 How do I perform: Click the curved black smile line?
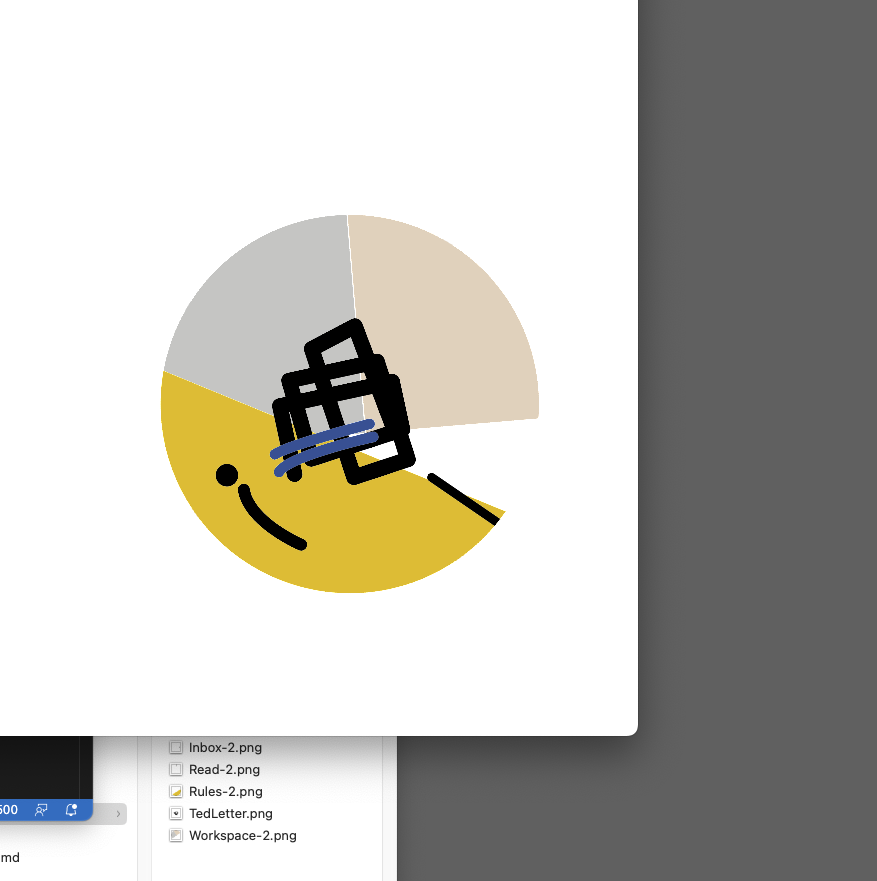268,522
